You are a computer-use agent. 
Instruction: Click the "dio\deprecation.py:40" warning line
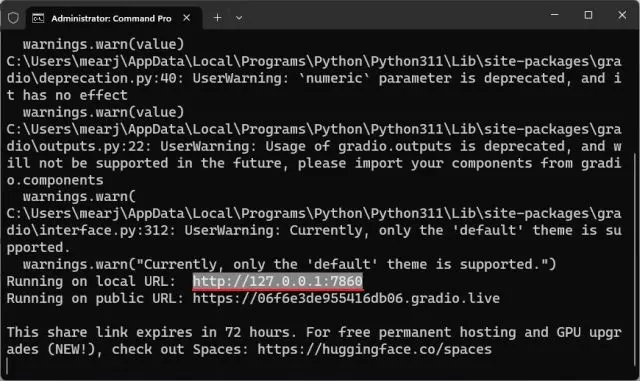(x=314, y=78)
